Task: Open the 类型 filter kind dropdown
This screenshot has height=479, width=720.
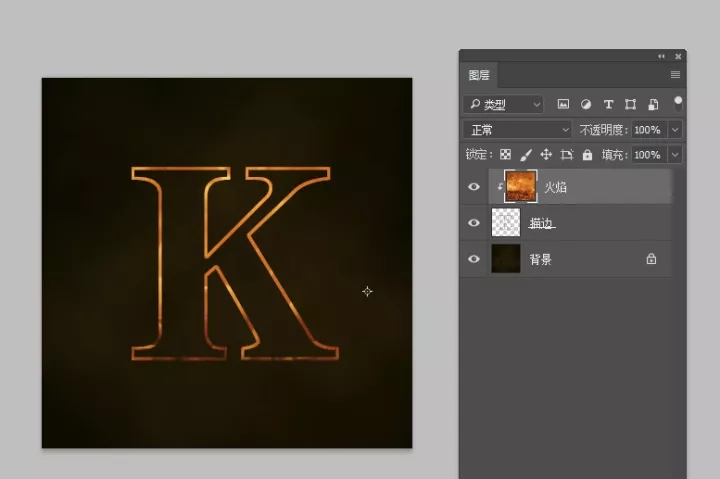Action: (504, 105)
